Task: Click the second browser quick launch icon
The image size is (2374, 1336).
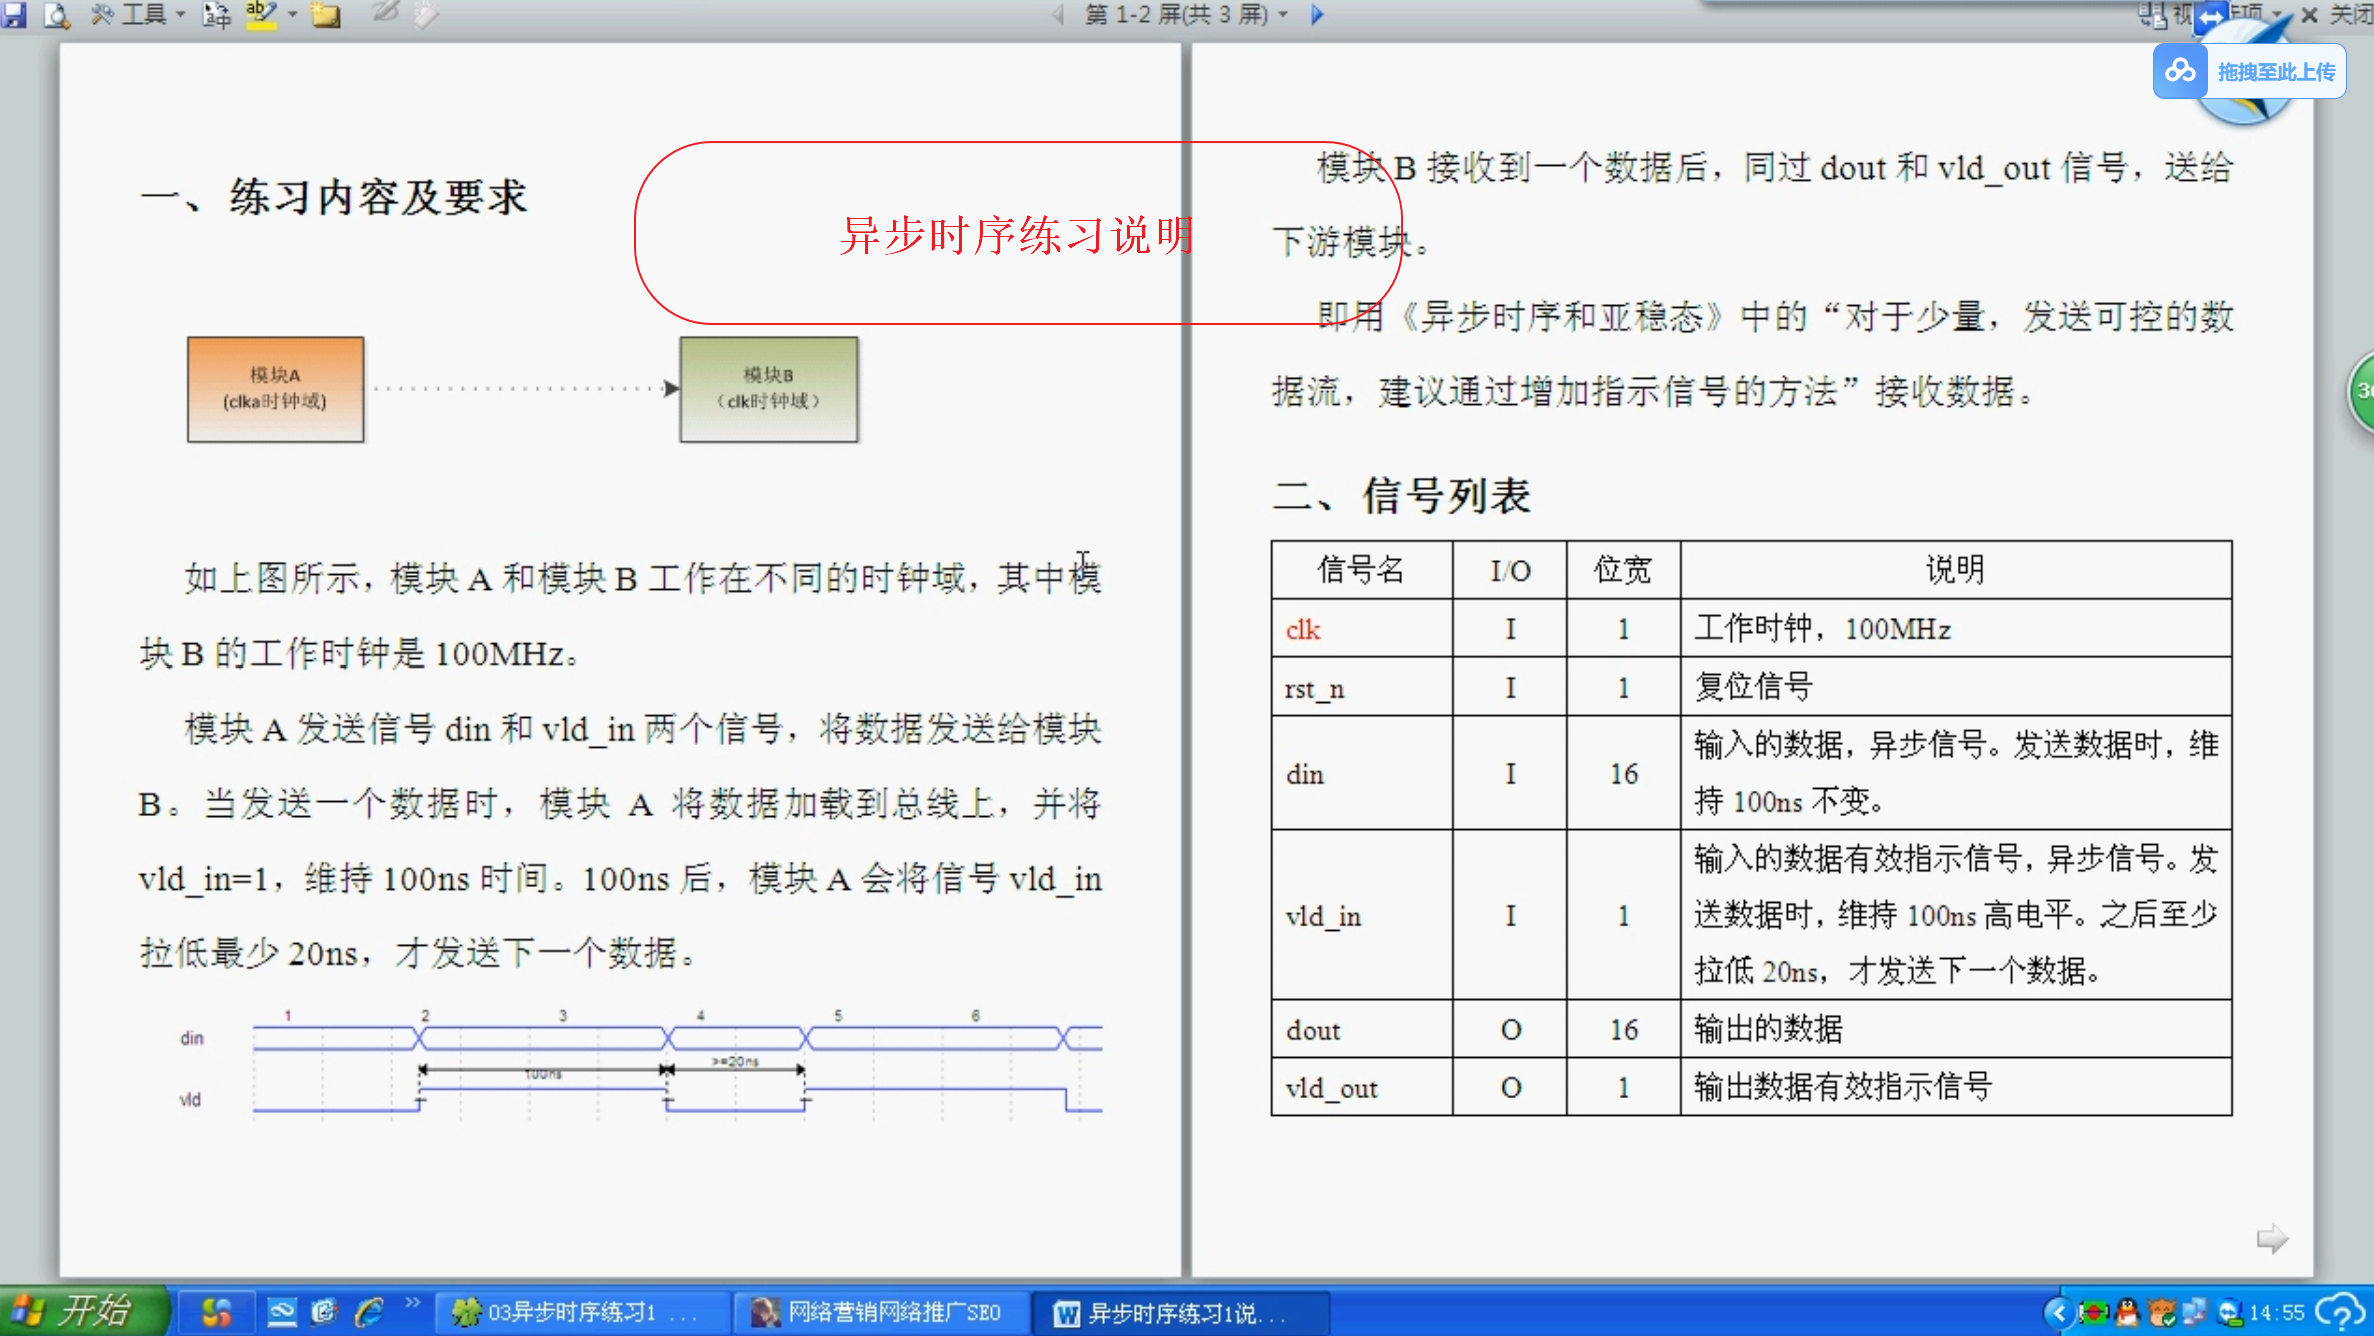Action: (324, 1312)
